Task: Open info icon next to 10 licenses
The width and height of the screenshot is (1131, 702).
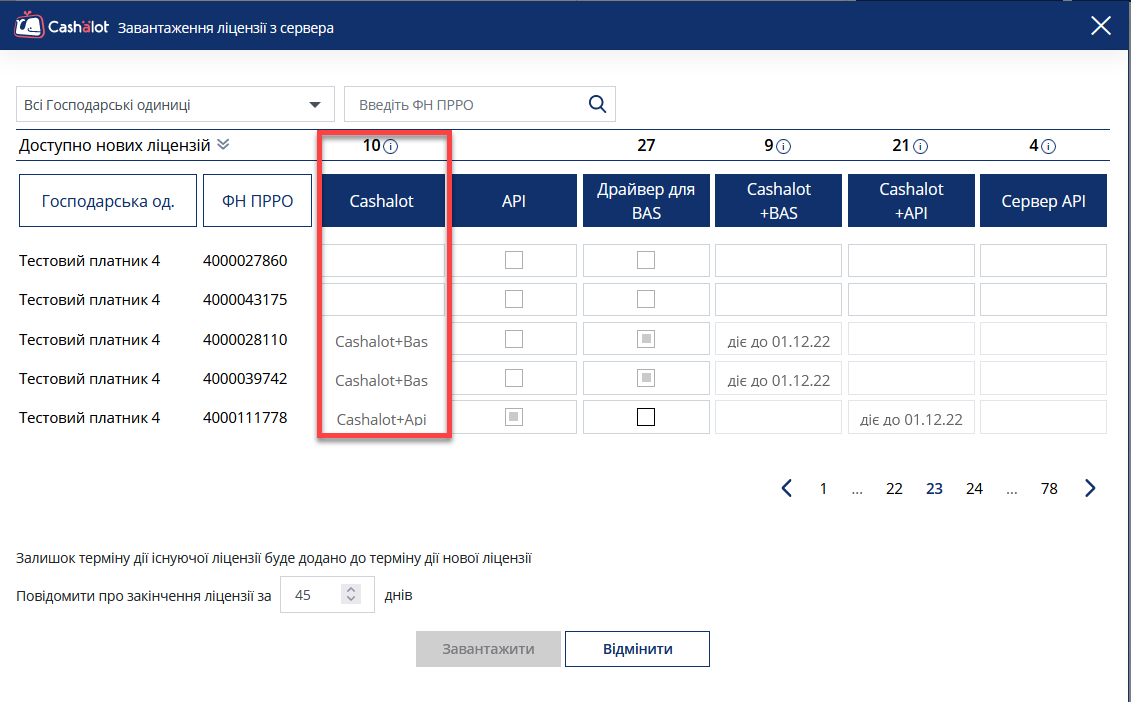Action: pyautogui.click(x=390, y=146)
